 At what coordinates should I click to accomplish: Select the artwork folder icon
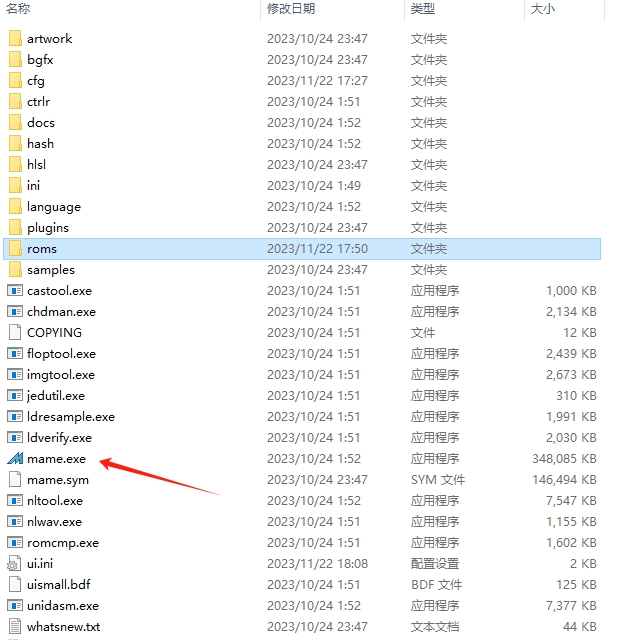14,39
